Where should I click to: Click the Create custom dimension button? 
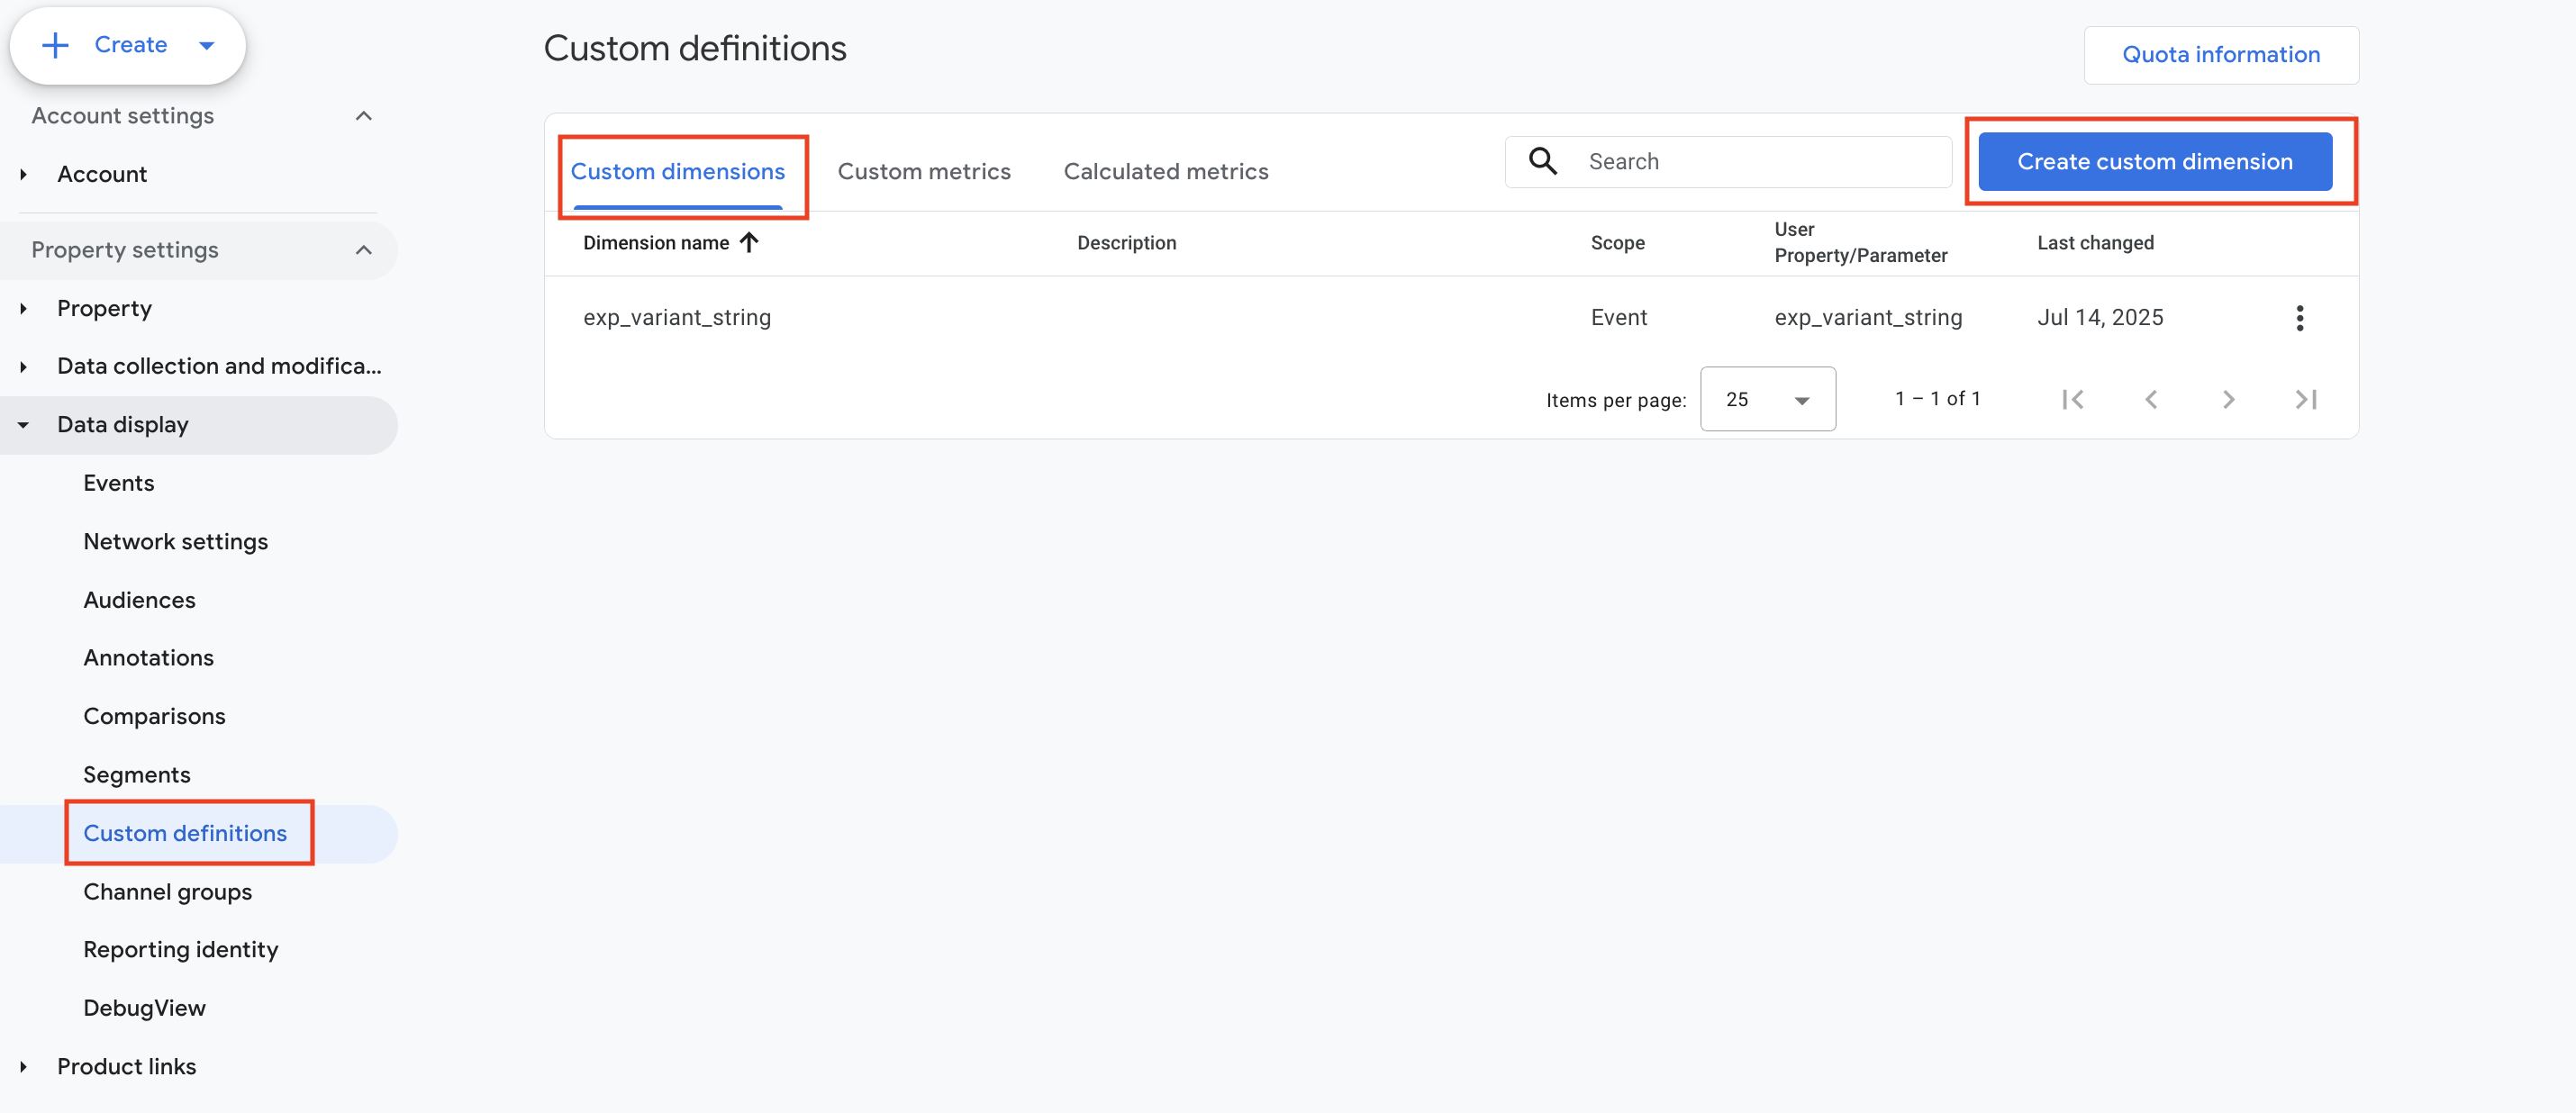[2154, 161]
